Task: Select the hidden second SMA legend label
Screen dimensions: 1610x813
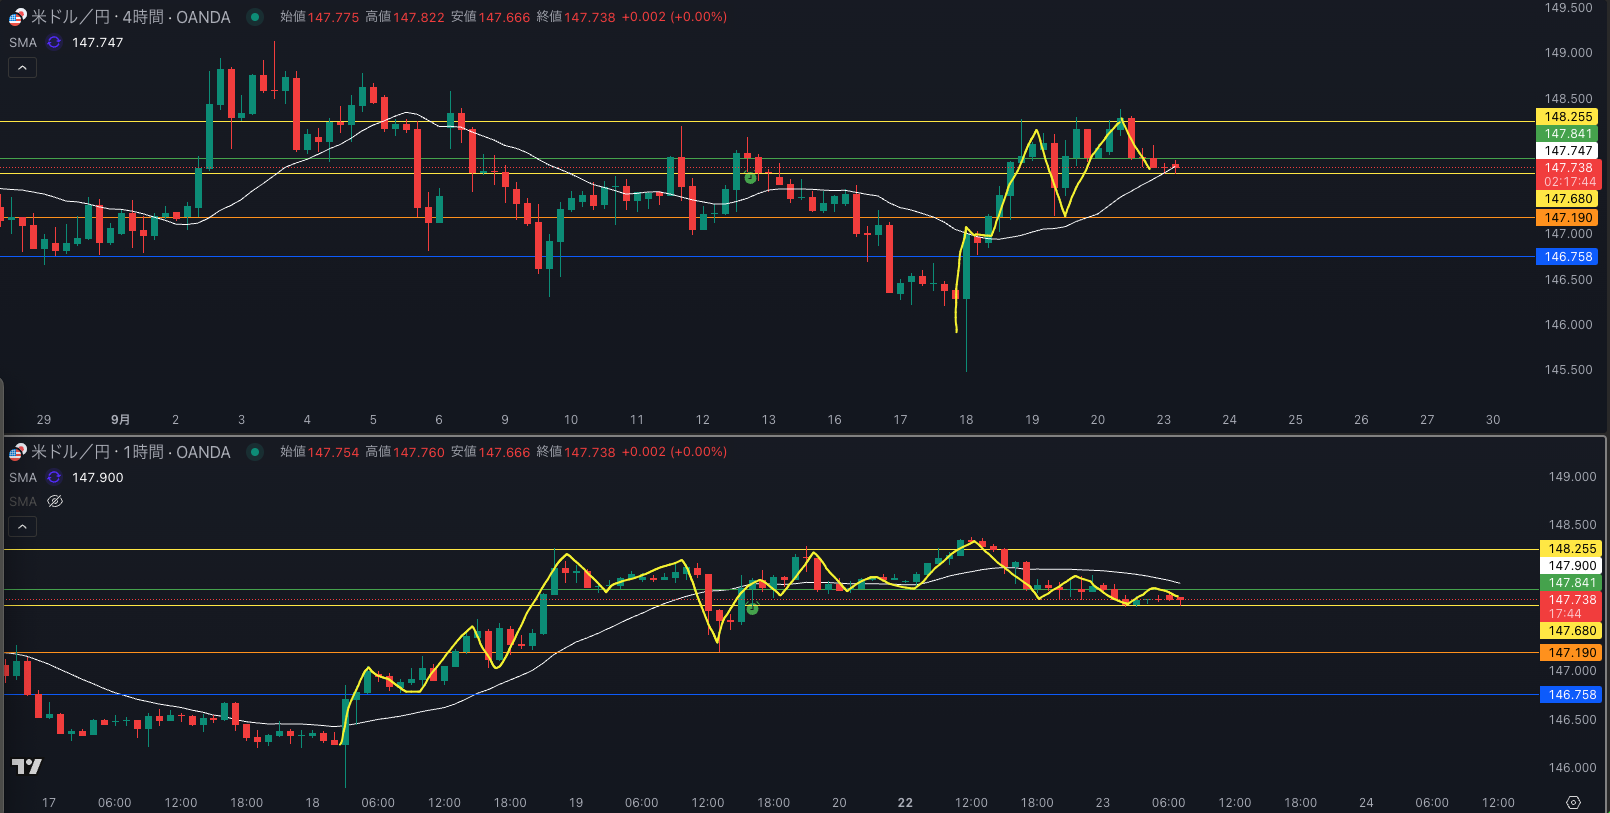Action: coord(23,501)
